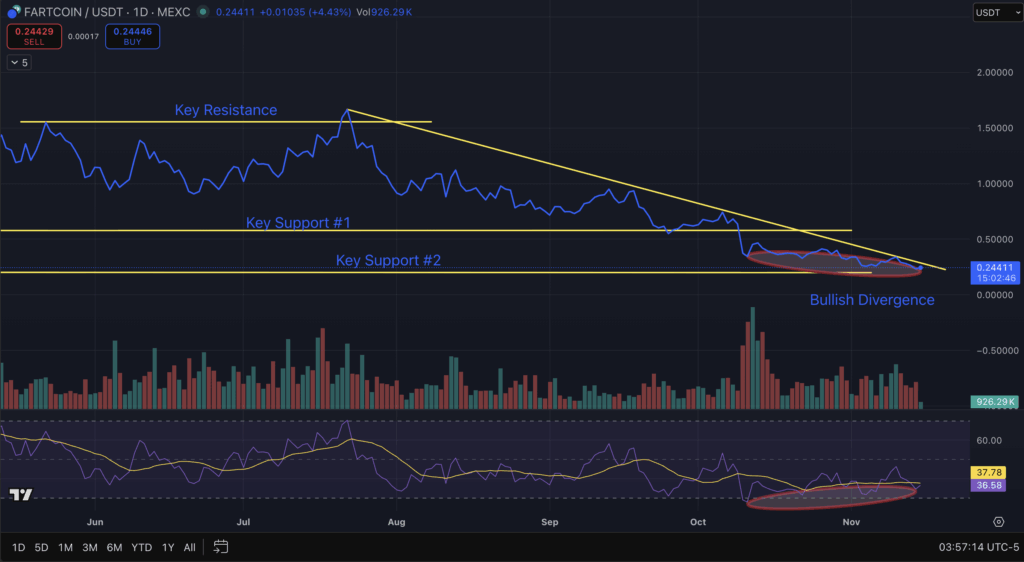This screenshot has height=562, width=1024.
Task: Select the YTD time range
Action: (x=141, y=547)
